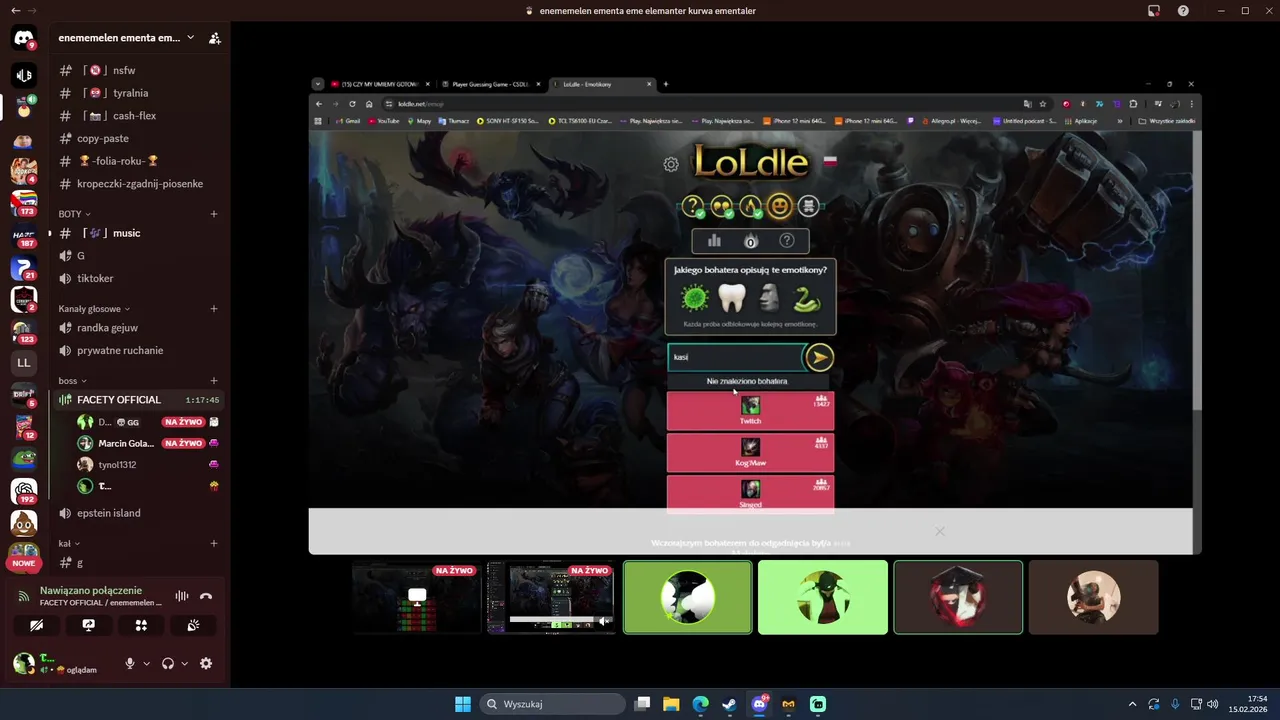Image resolution: width=1280 pixels, height=720 pixels.
Task: Open the LL server icon
Action: tap(24, 362)
